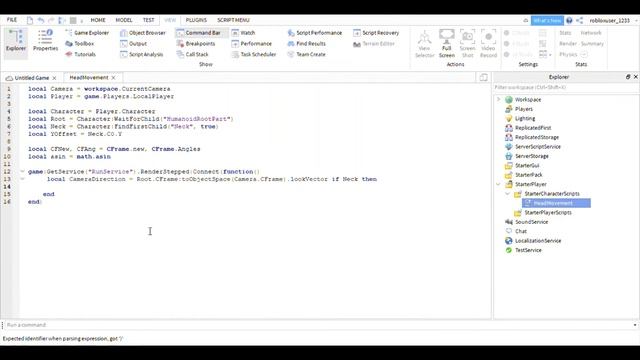Open the Breakpoints window
Viewport: 640px width, 360px height.
click(x=196, y=43)
